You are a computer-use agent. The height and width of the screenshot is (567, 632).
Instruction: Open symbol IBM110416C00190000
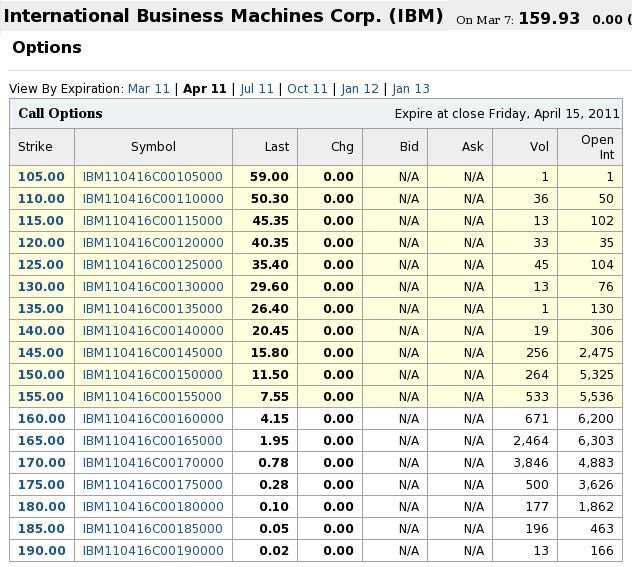coord(153,550)
